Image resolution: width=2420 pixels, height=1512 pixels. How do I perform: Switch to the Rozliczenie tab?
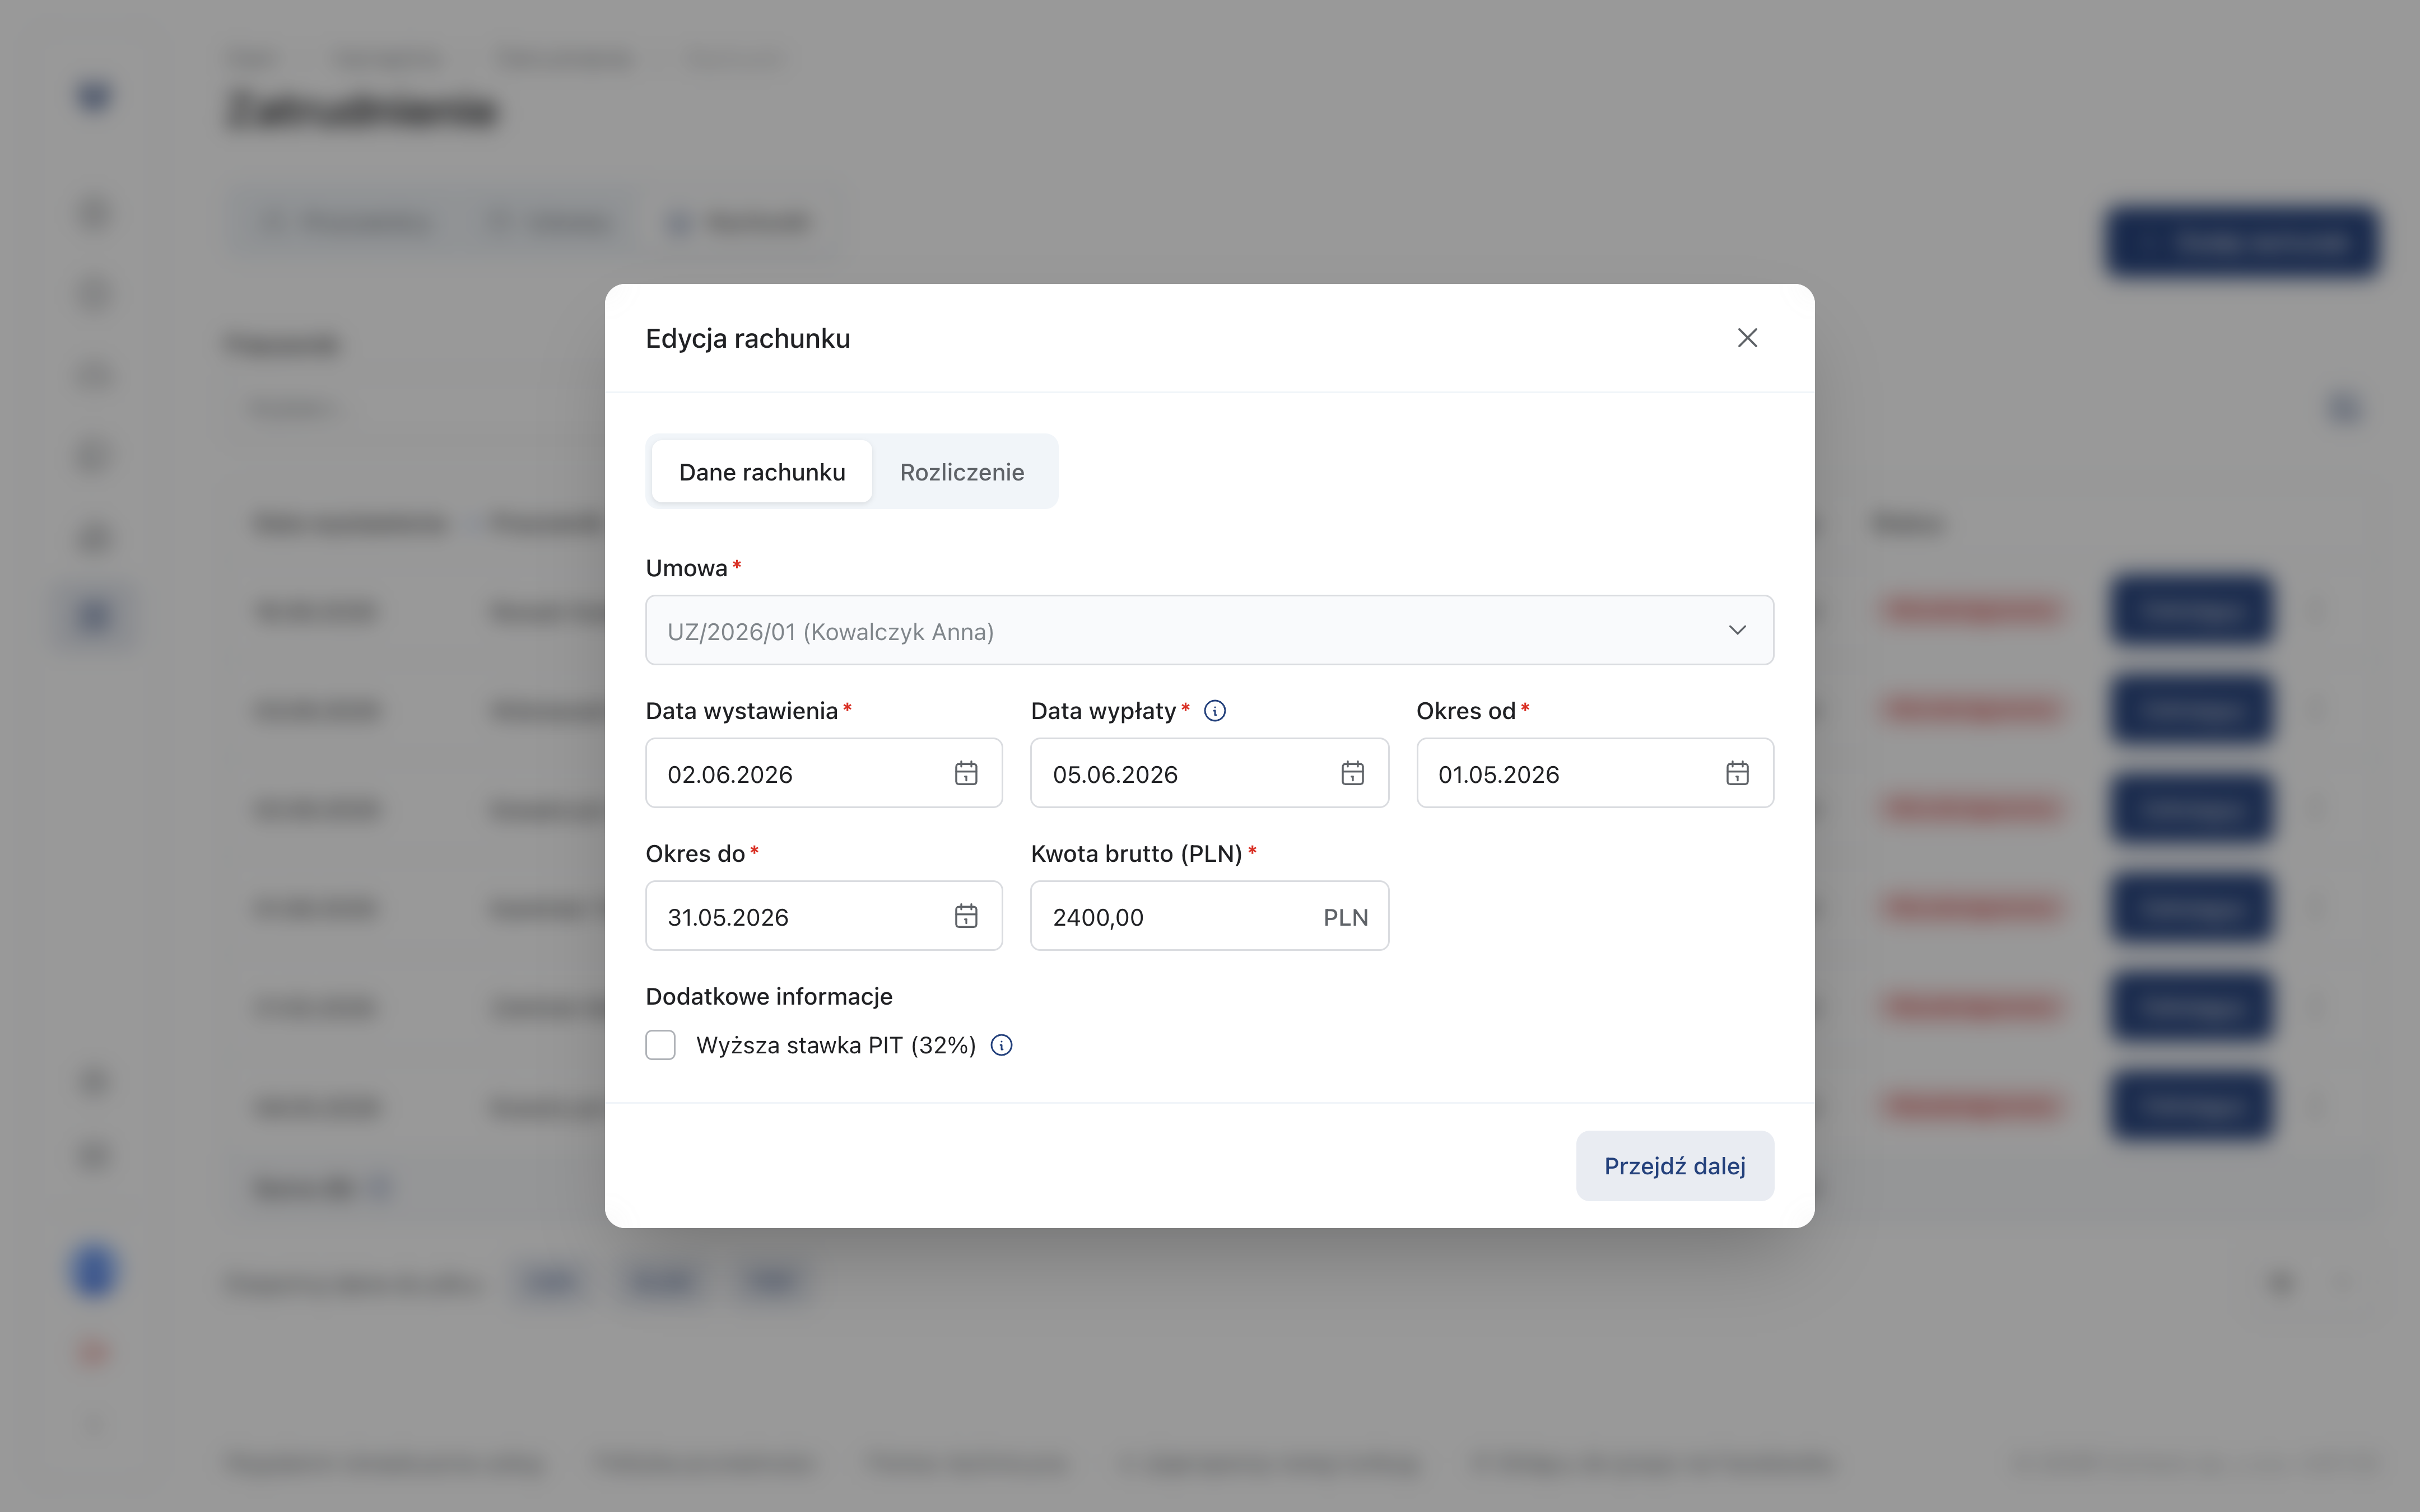pyautogui.click(x=961, y=472)
